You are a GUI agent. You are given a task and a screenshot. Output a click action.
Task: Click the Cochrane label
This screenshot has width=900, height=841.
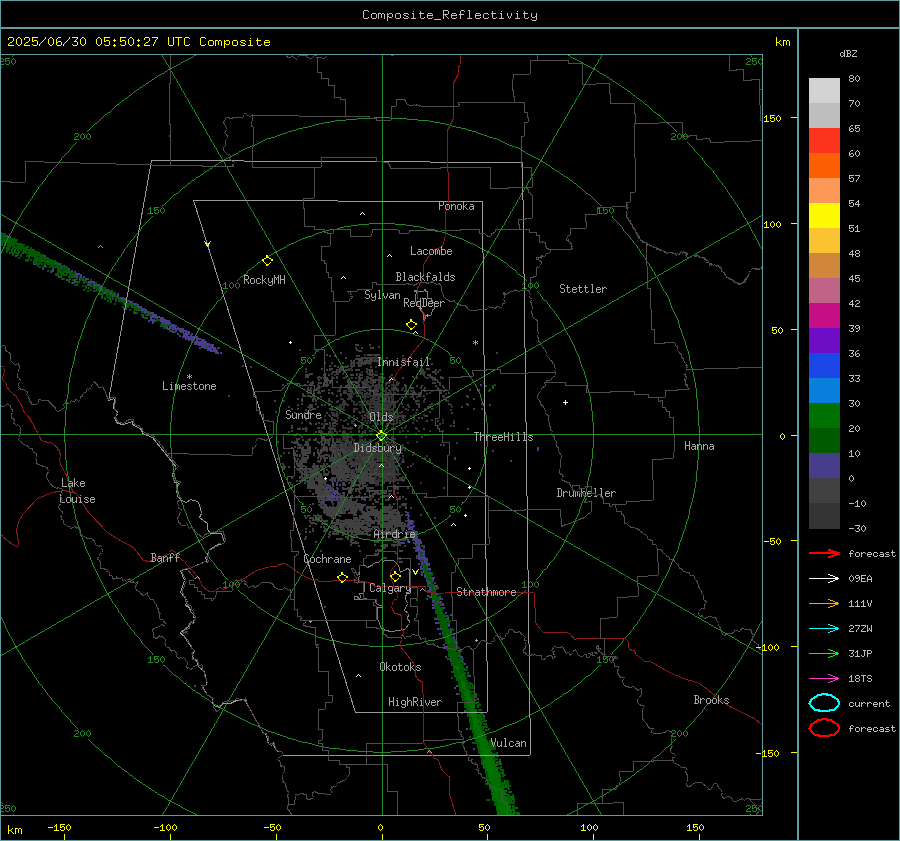tap(327, 559)
